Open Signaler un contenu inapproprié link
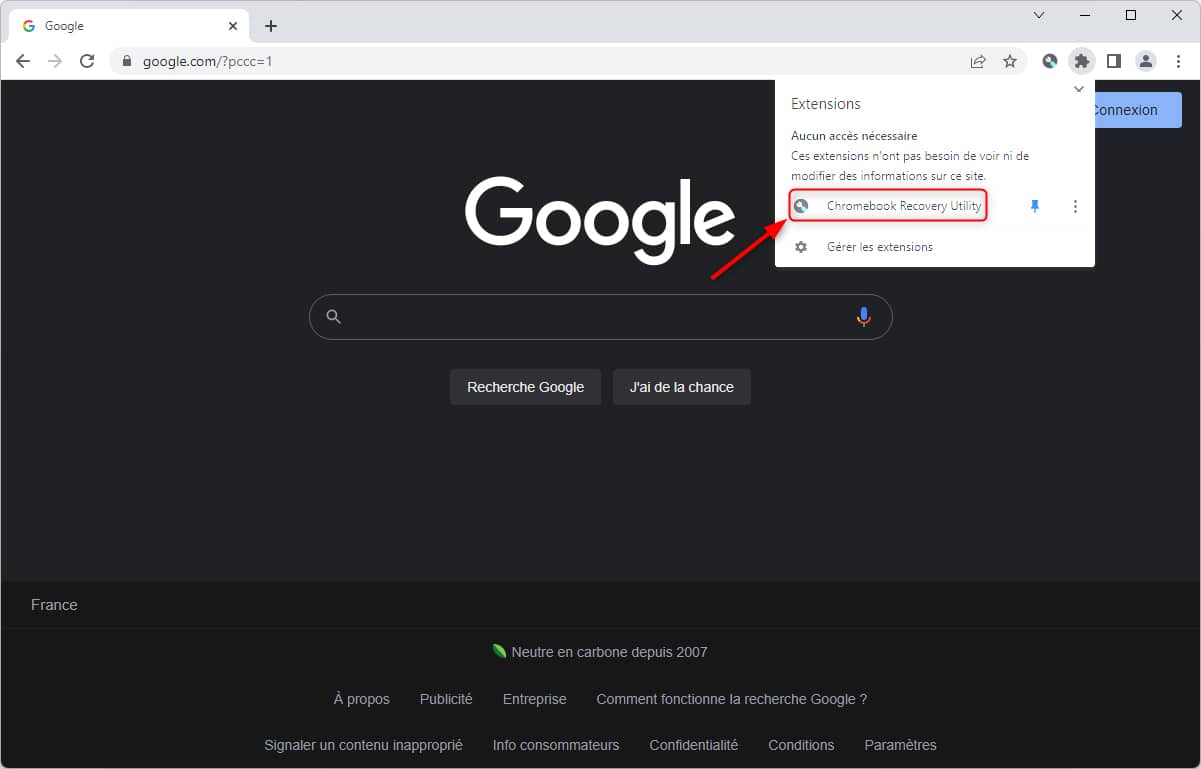Viewport: 1201px width, 769px height. tap(363, 745)
